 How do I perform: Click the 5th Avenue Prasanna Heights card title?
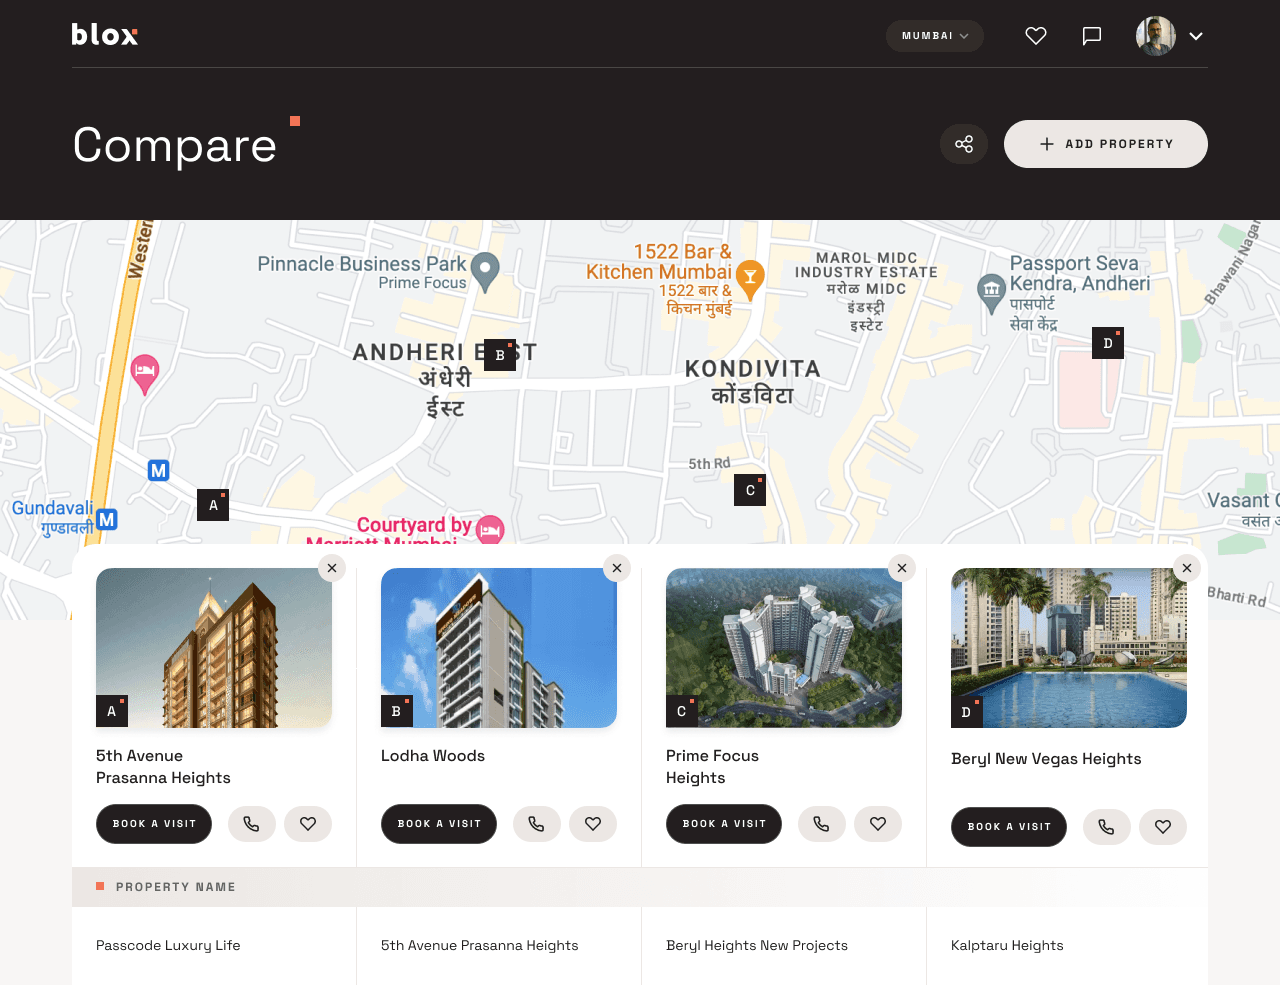pos(163,767)
